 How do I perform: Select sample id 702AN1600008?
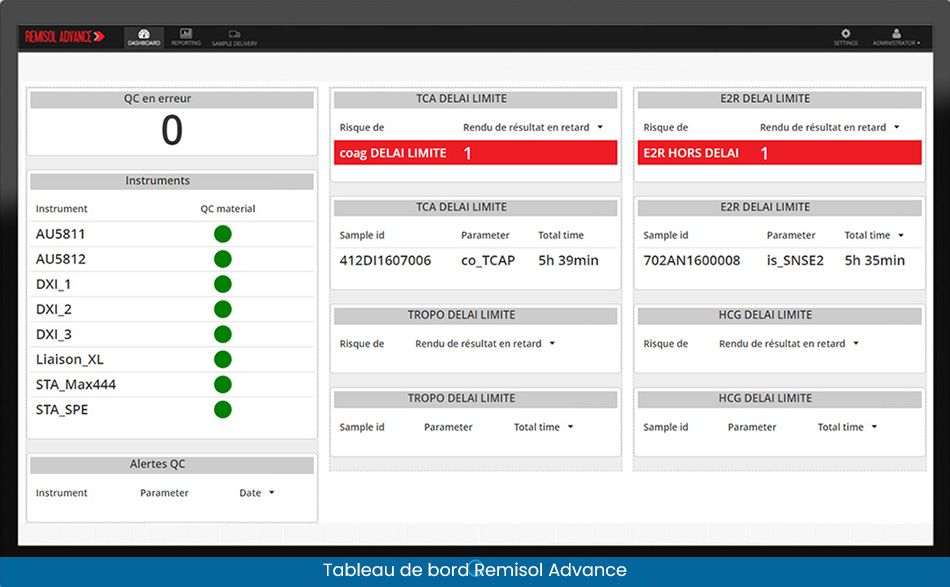691,260
